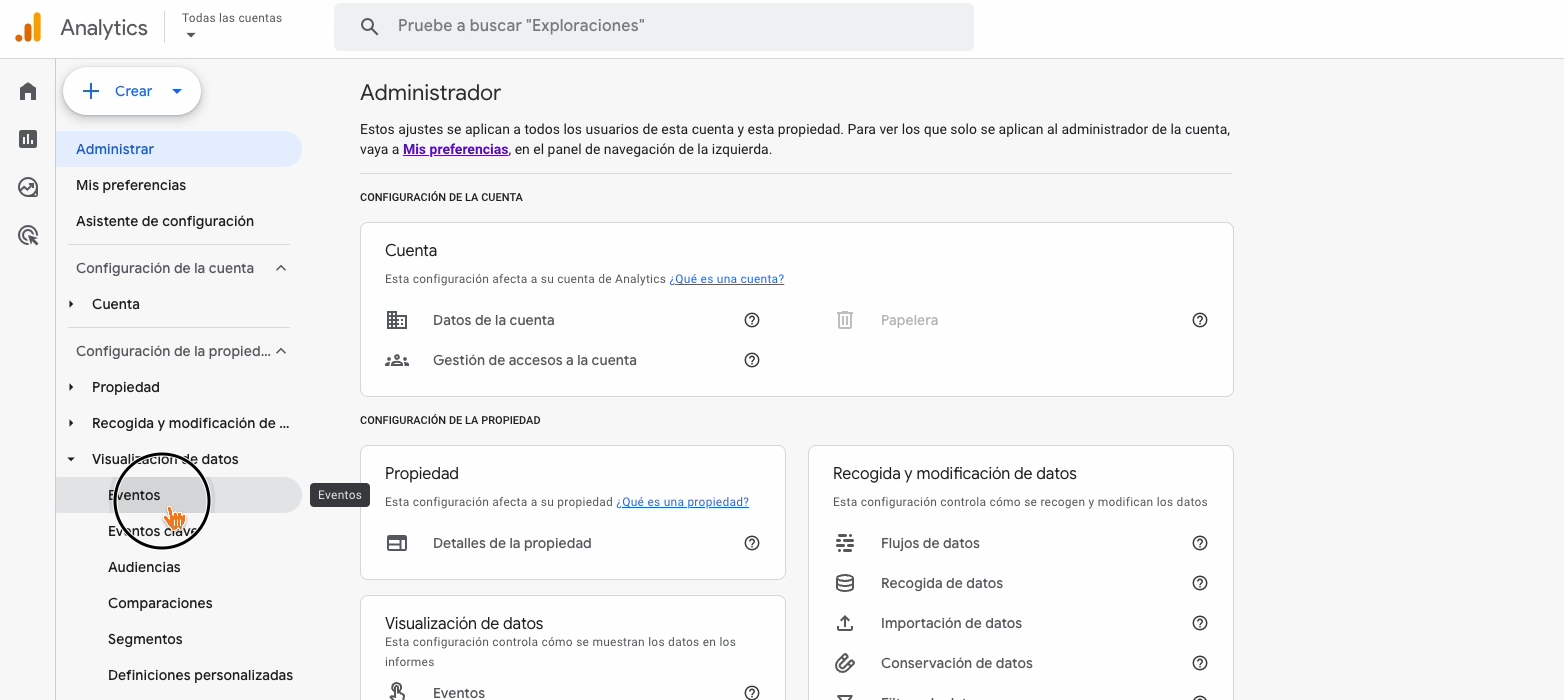This screenshot has width=1564, height=700.
Task: Click the help icon next to Recogida de datos
Action: tap(1200, 583)
